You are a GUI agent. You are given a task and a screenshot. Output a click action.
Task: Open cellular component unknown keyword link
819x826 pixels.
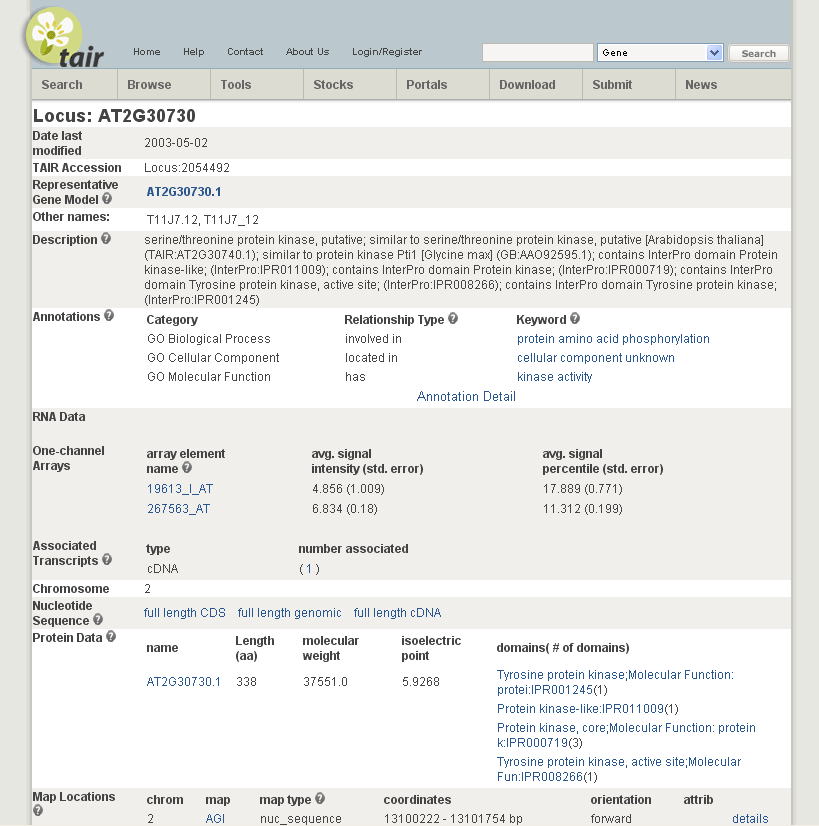click(x=596, y=358)
